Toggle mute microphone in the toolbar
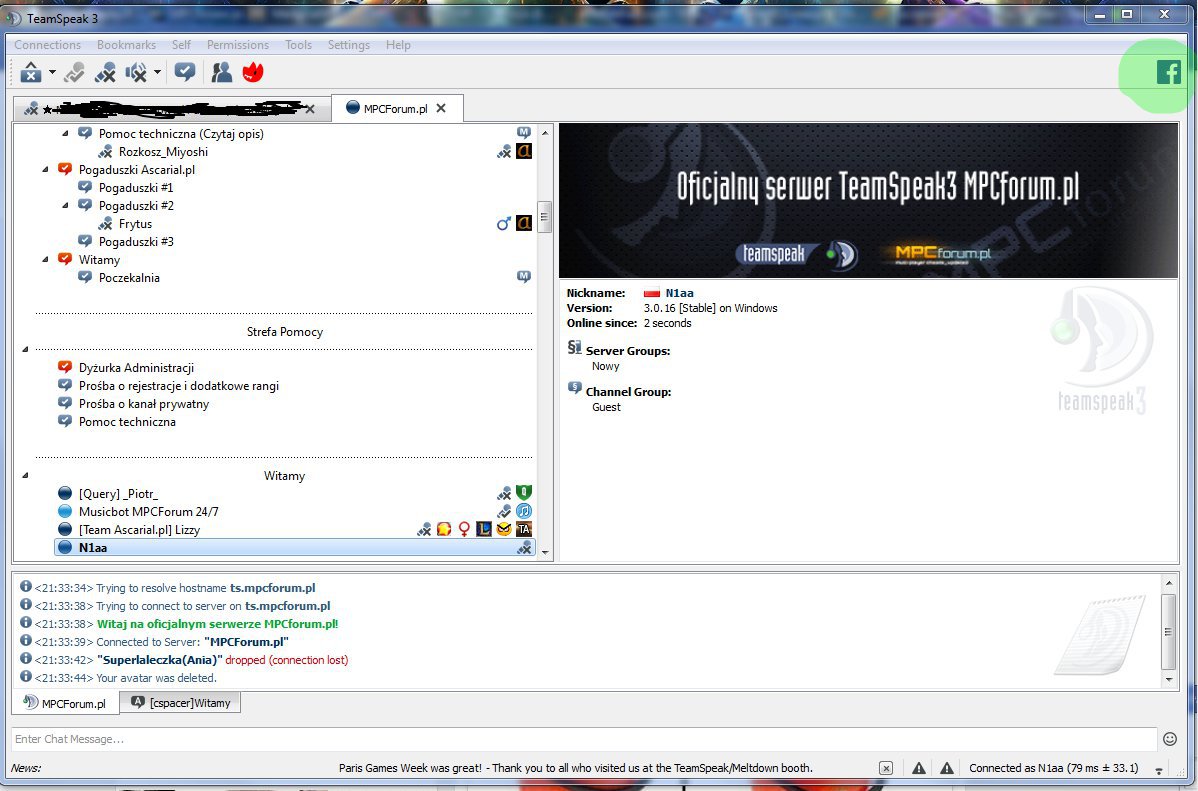Screen dimensions: 1198x791 pos(105,73)
